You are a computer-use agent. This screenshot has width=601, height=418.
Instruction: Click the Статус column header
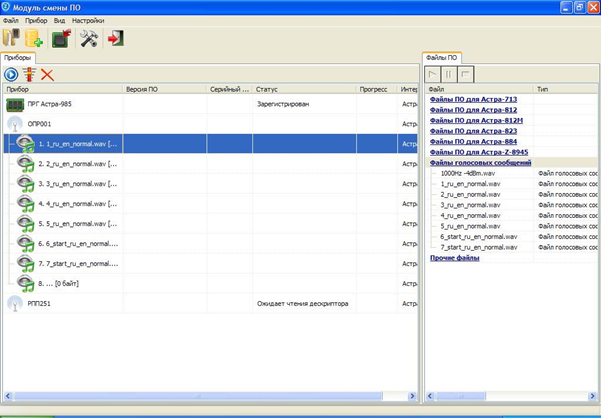coord(267,89)
